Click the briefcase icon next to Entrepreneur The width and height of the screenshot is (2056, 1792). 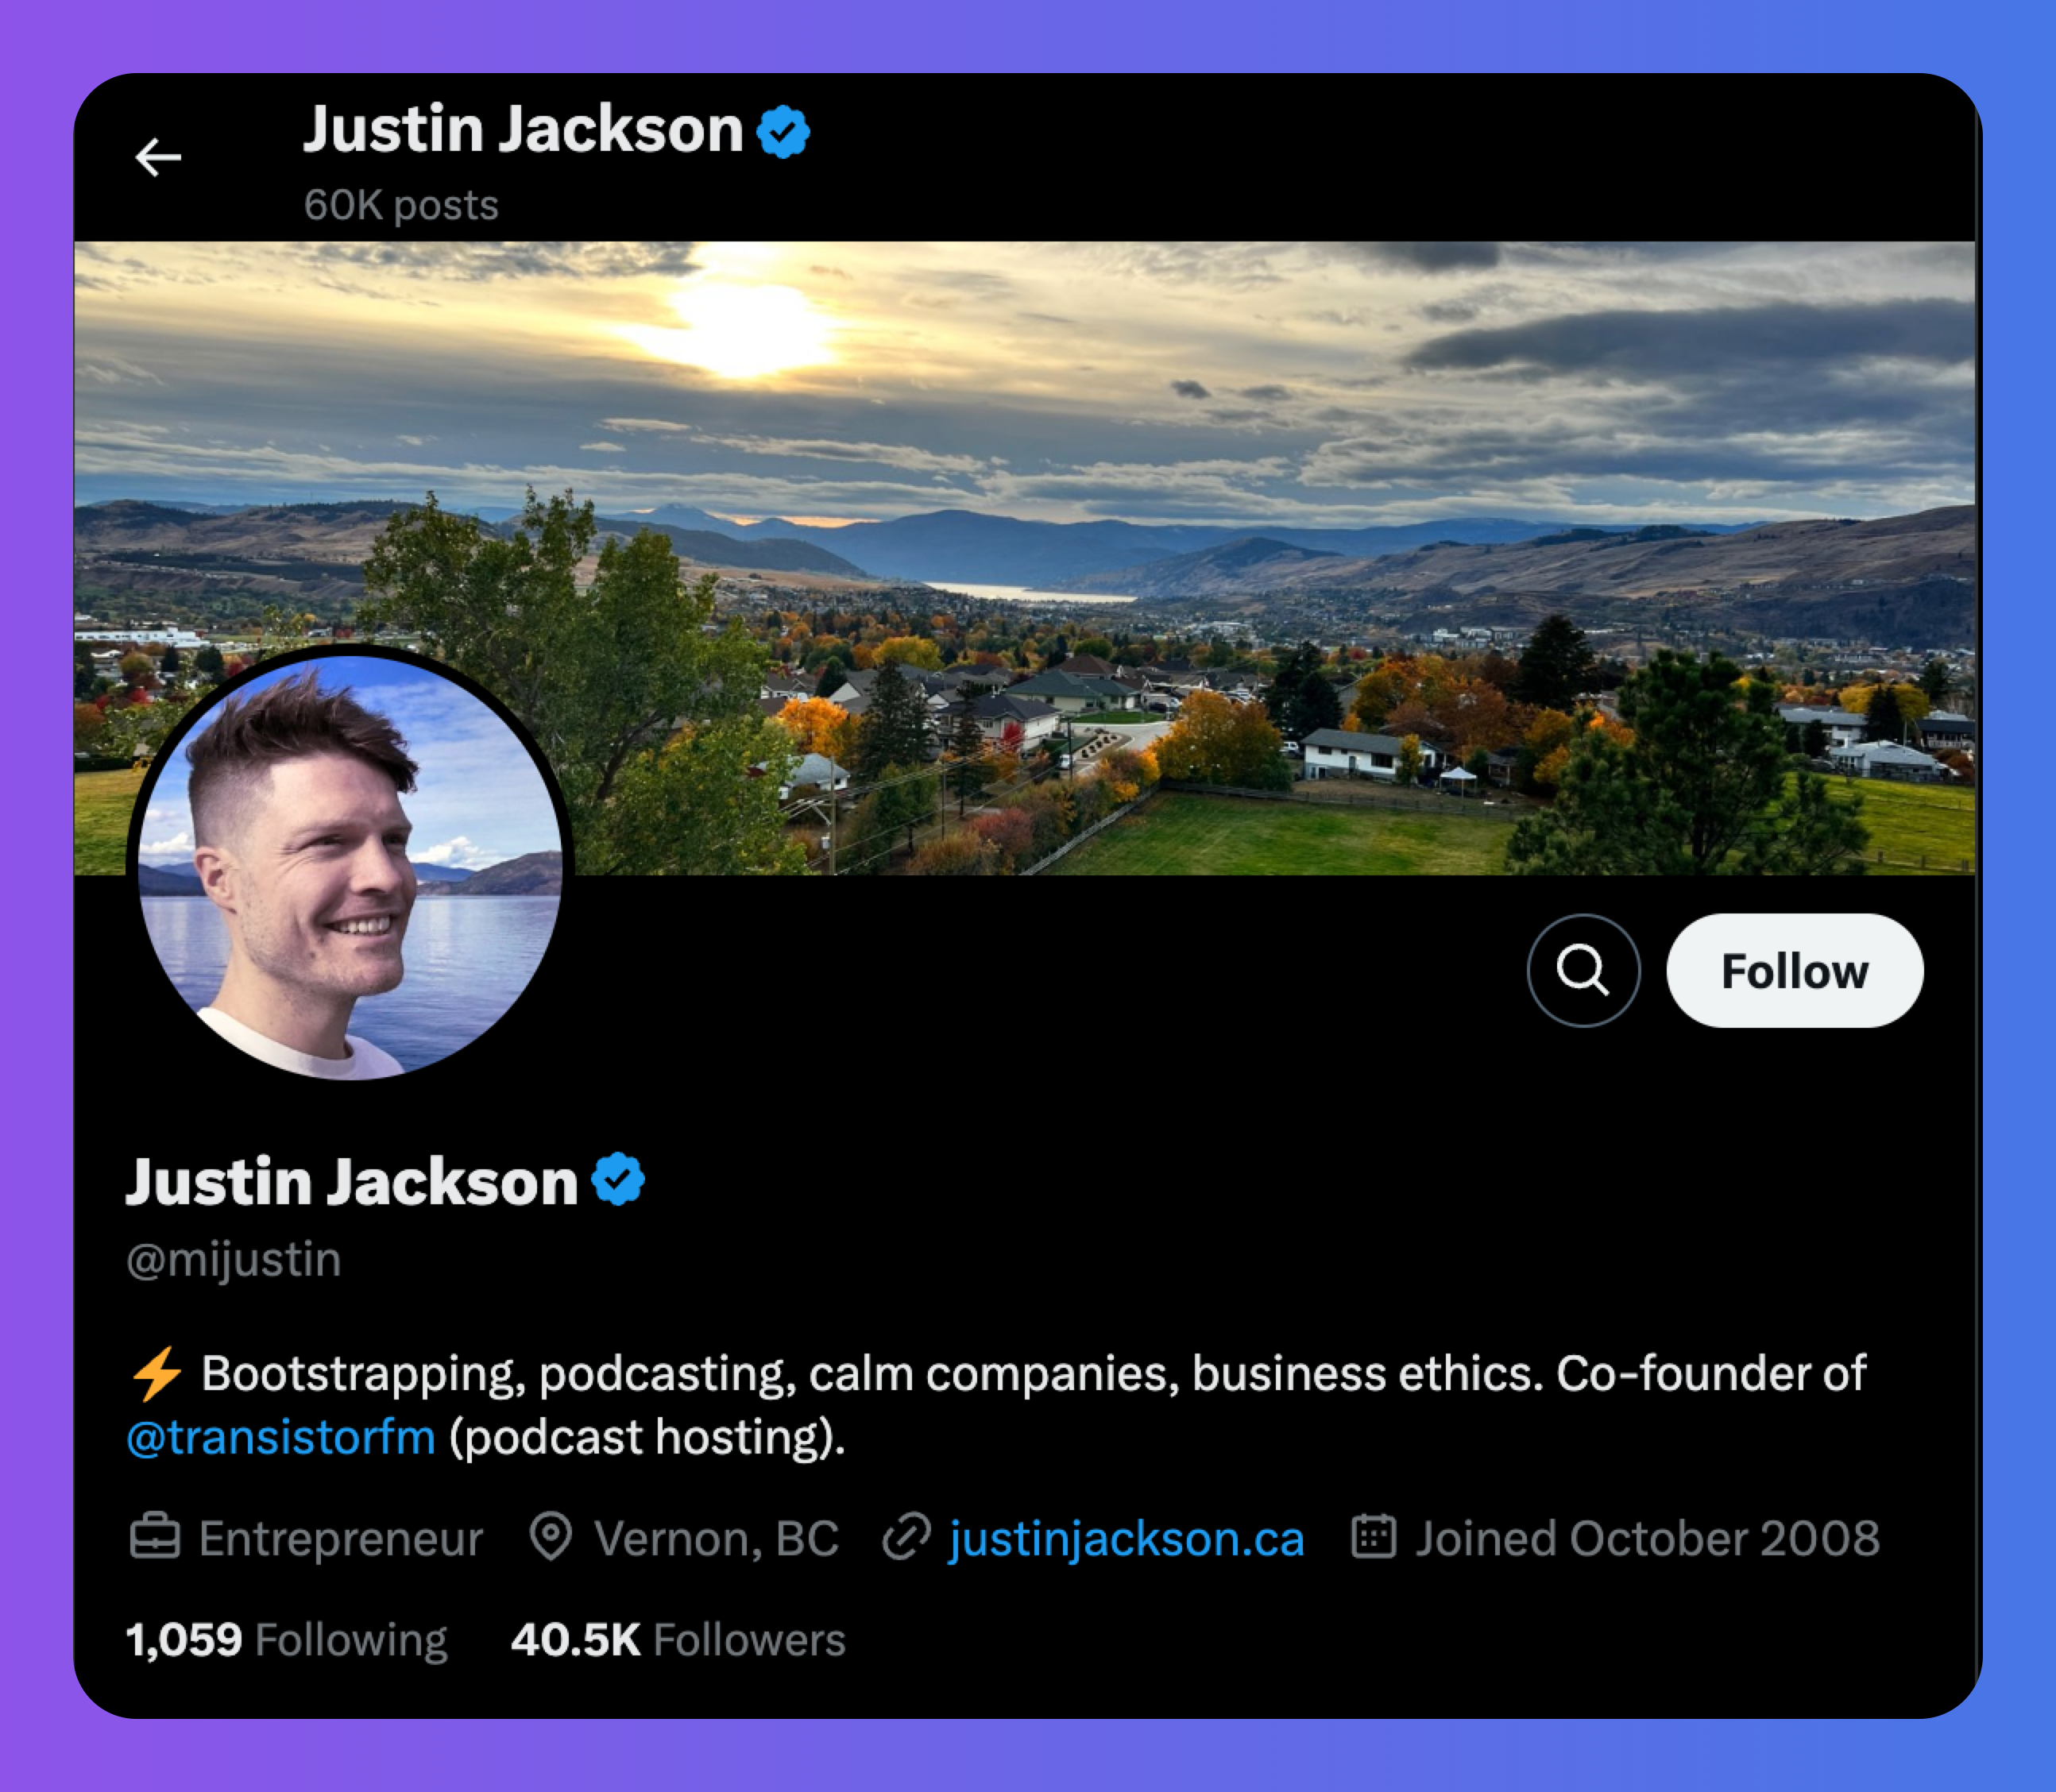pyautogui.click(x=155, y=1537)
